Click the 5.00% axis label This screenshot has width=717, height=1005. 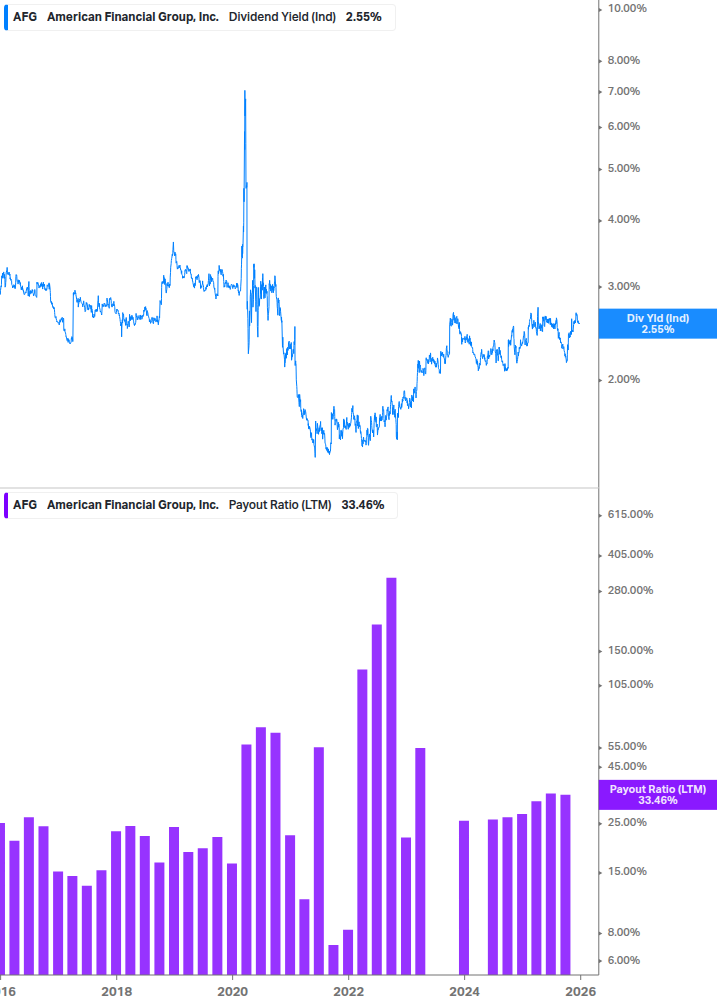(623, 169)
